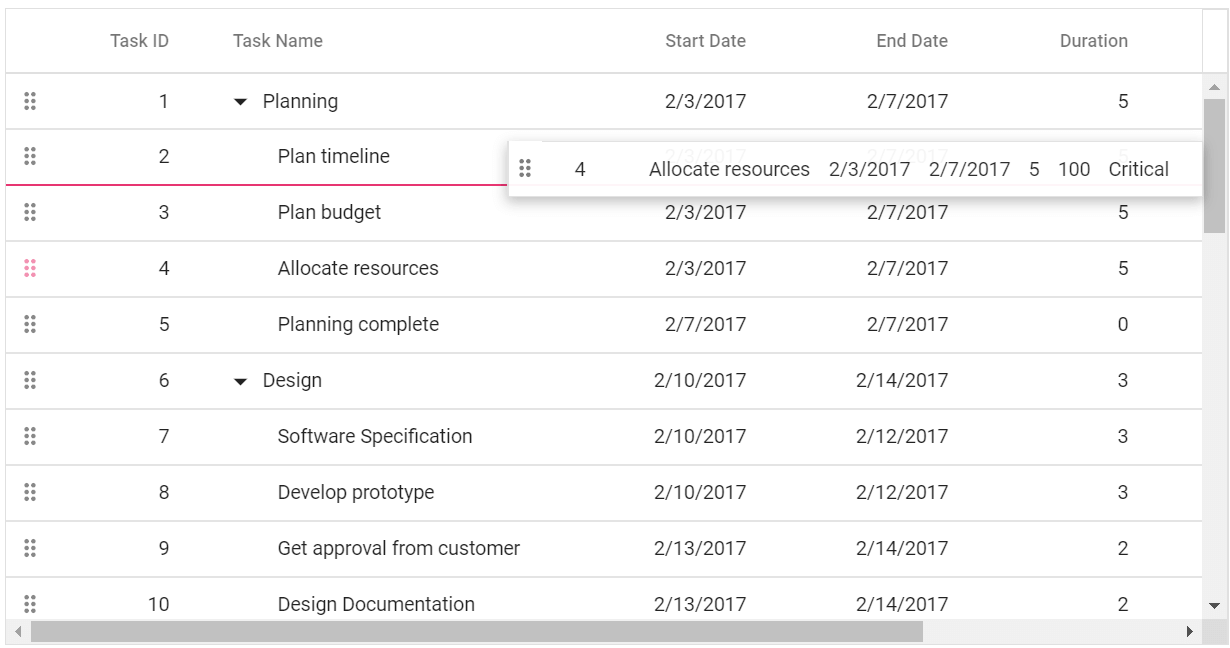Click vertical scrollbar down arrow
The height and width of the screenshot is (648, 1230).
1215,605
